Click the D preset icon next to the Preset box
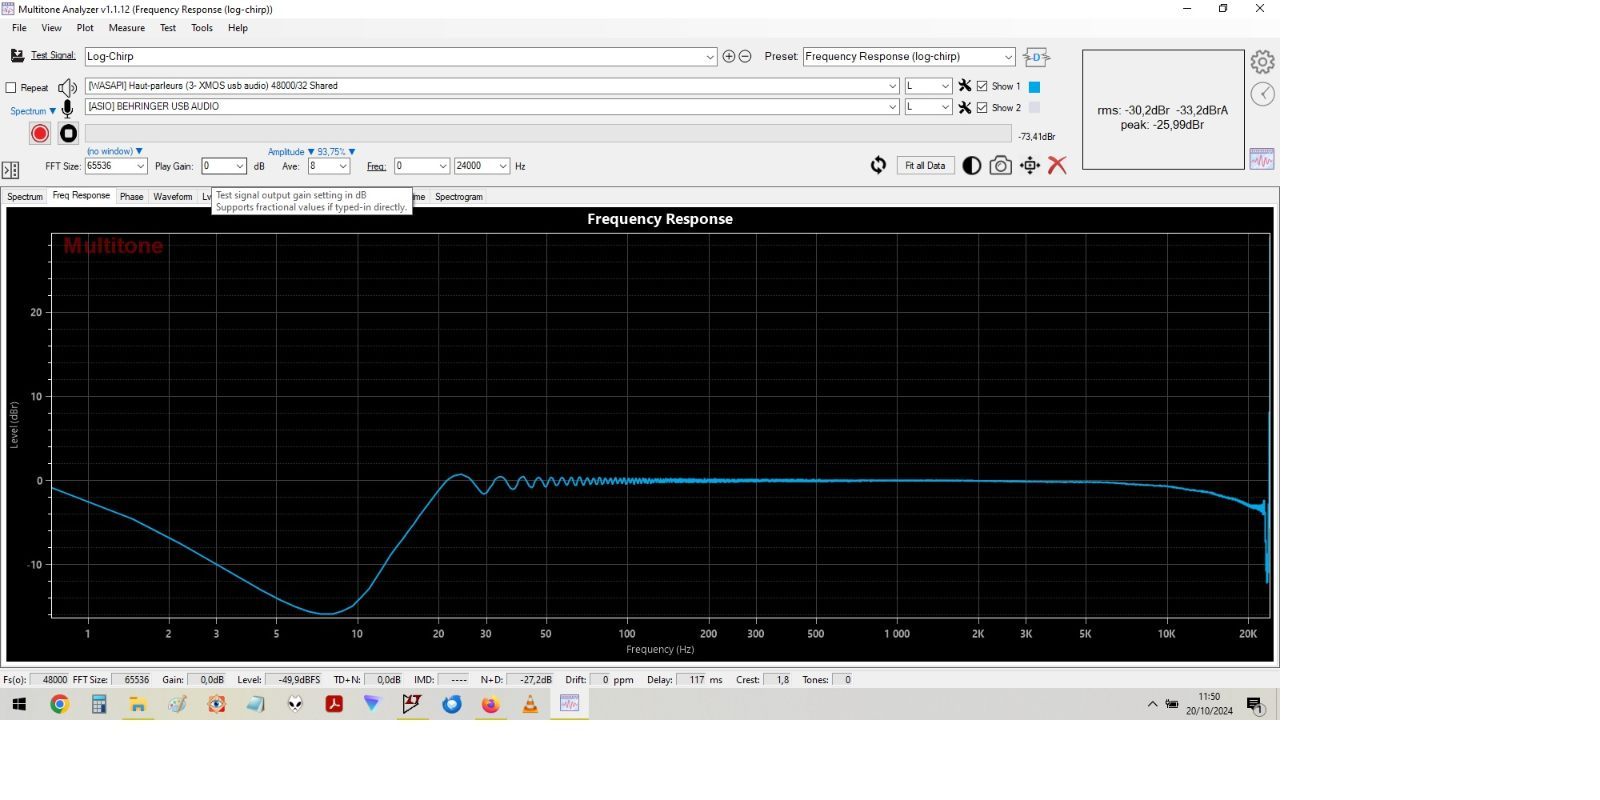 (x=1036, y=57)
